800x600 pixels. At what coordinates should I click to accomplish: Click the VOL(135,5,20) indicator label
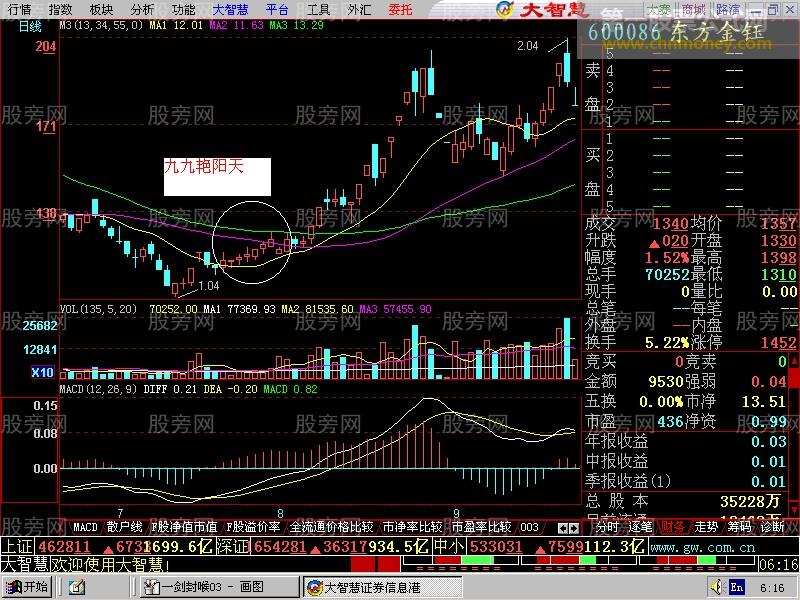98,309
